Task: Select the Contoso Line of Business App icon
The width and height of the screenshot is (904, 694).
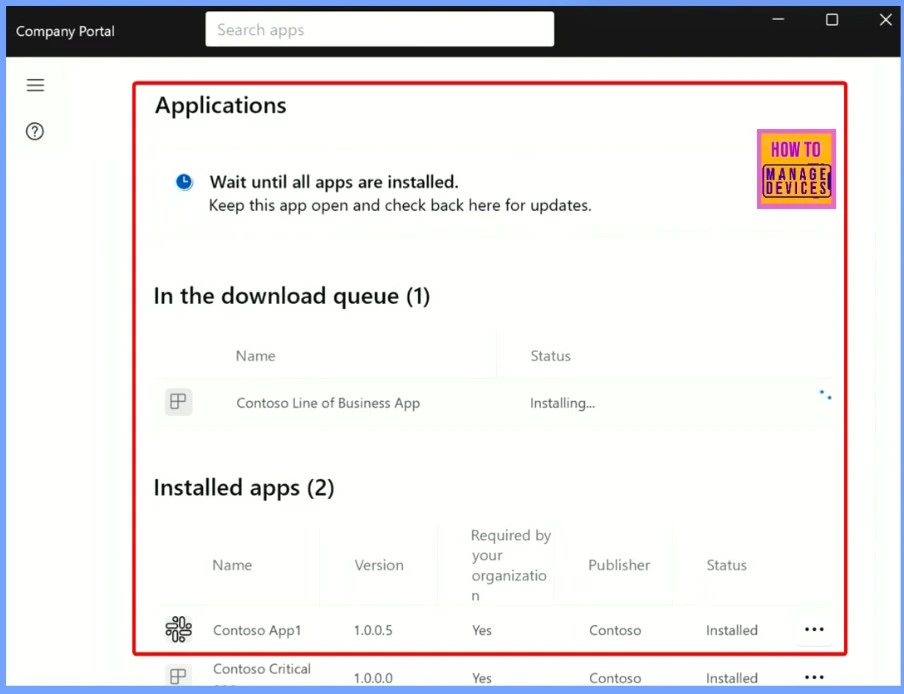Action: point(178,402)
